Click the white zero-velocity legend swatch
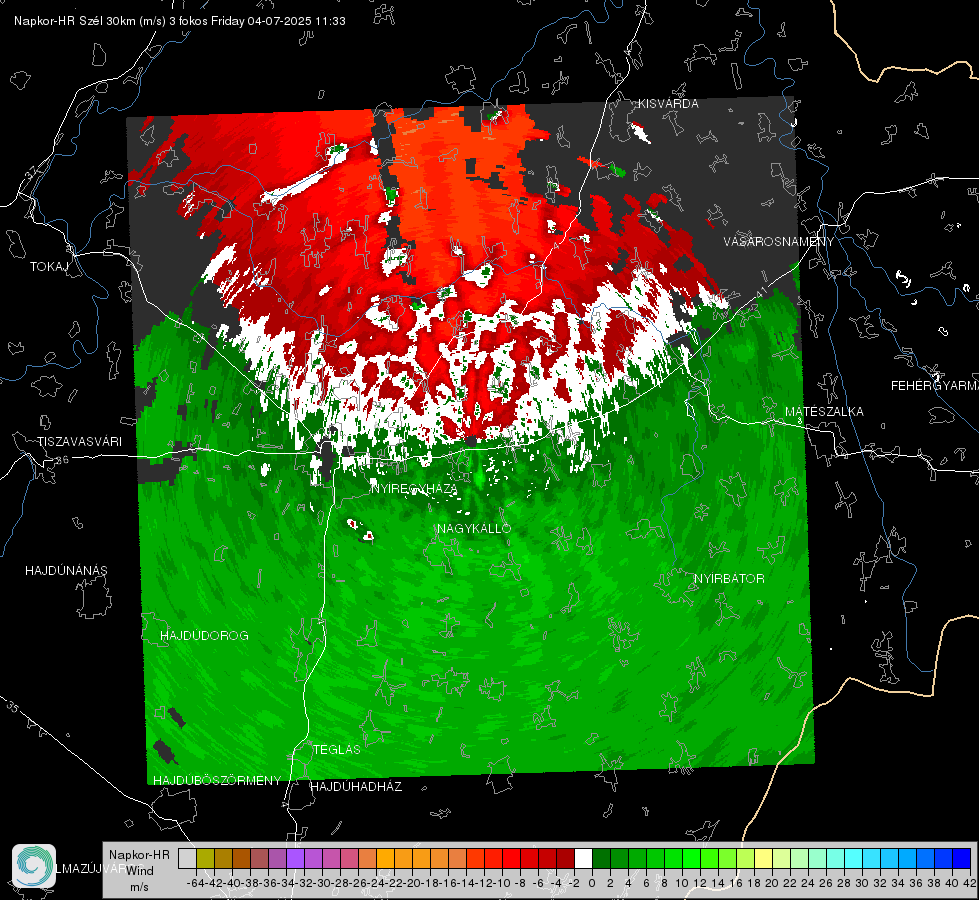Screen dimensions: 979x900 [583, 858]
